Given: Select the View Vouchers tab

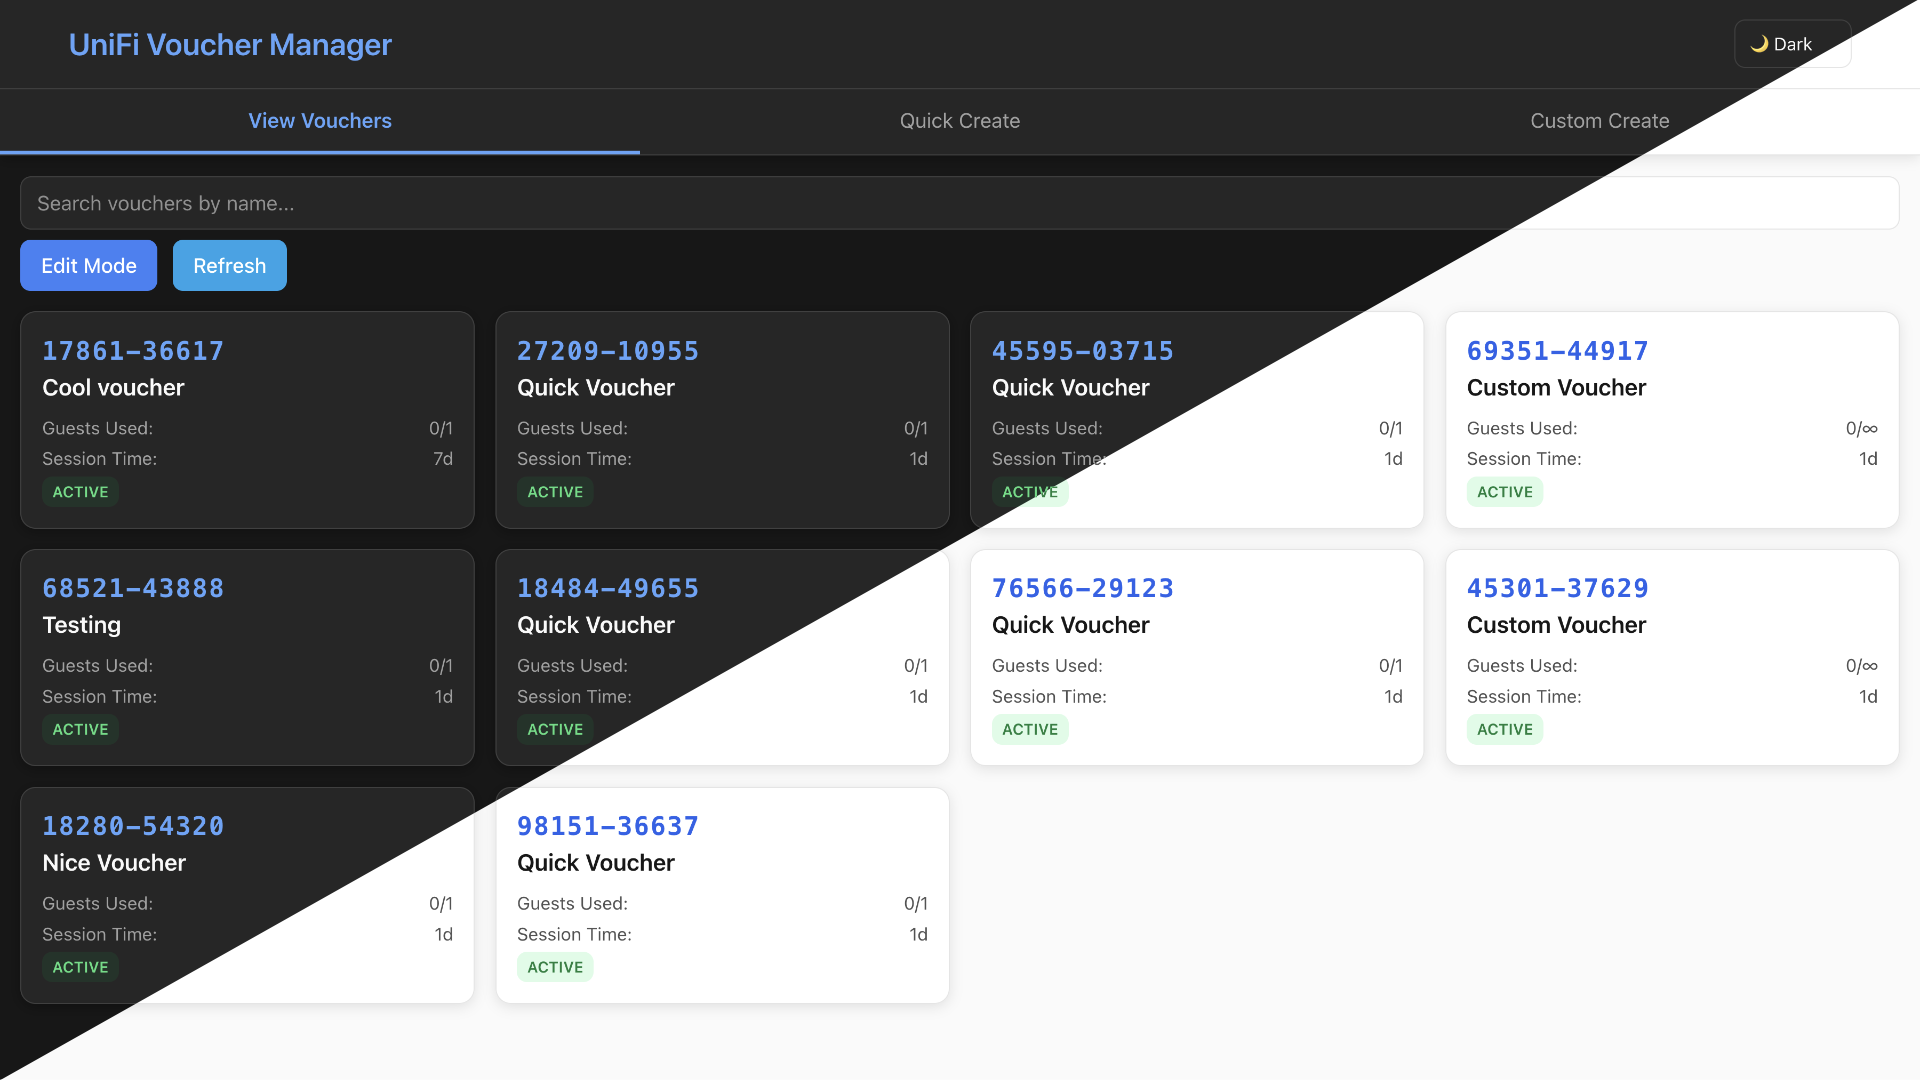Looking at the screenshot, I should (320, 121).
